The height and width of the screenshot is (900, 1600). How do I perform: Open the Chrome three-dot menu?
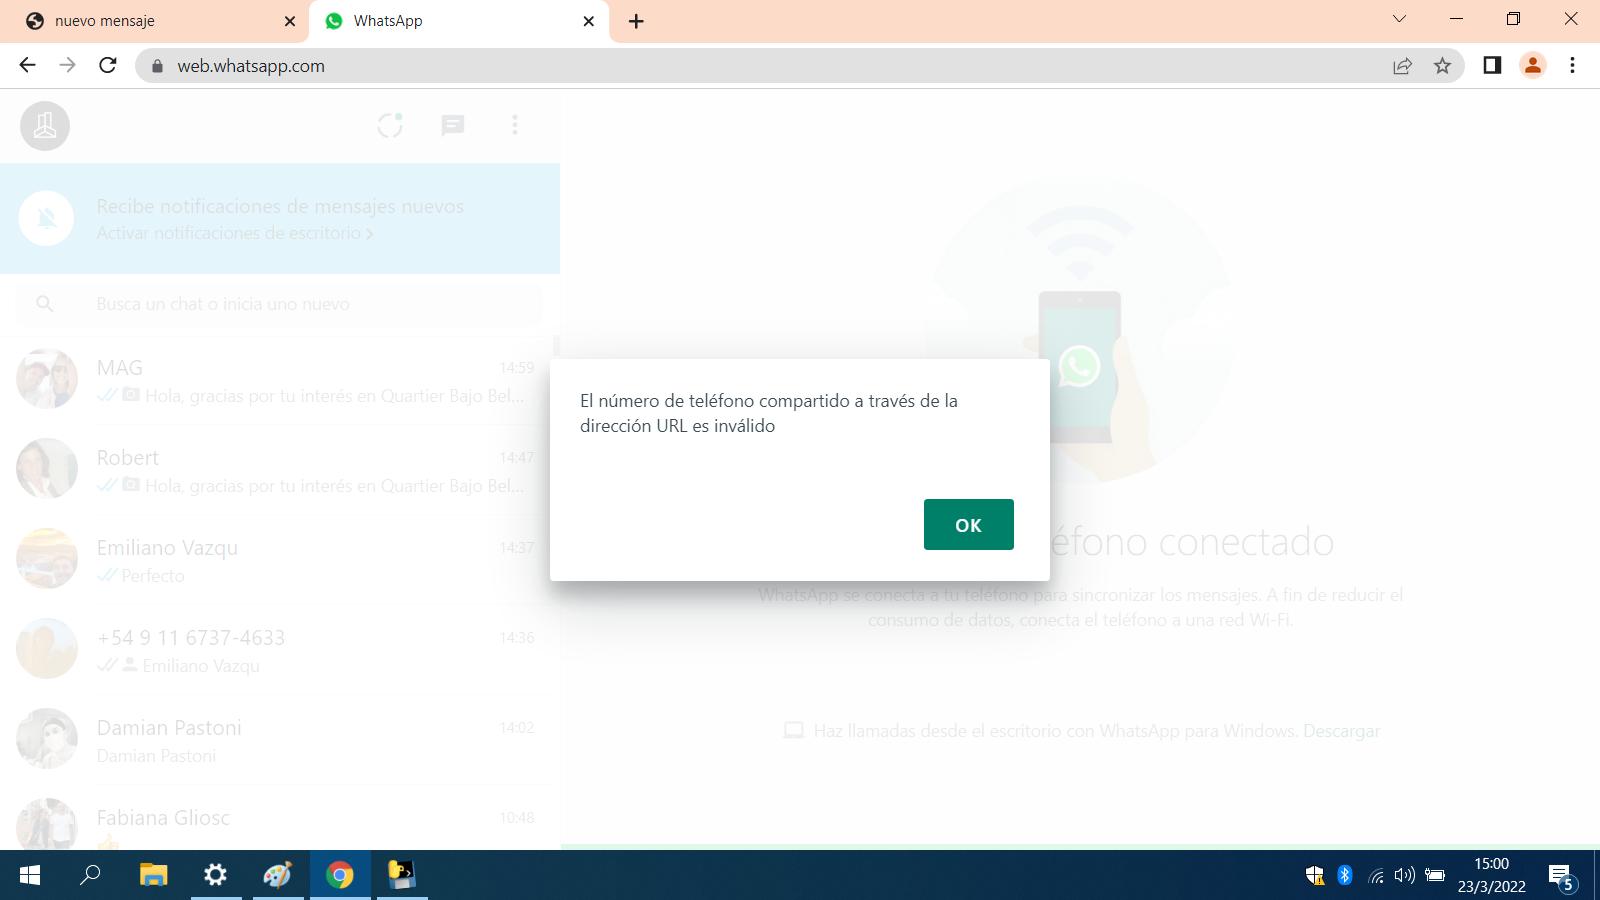tap(1572, 65)
